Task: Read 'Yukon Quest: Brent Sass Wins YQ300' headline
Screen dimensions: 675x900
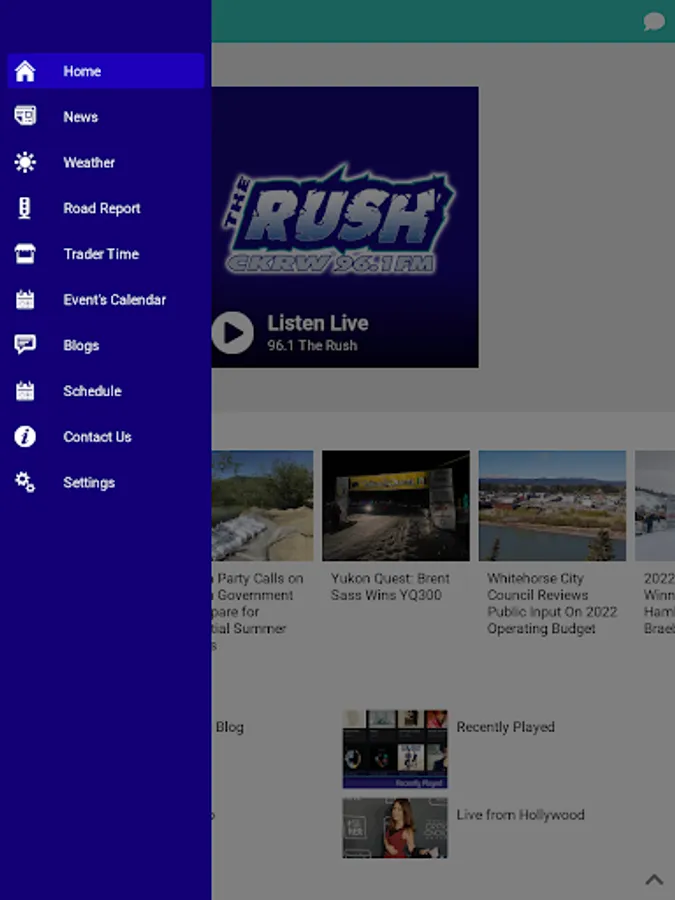Action: tap(390, 587)
